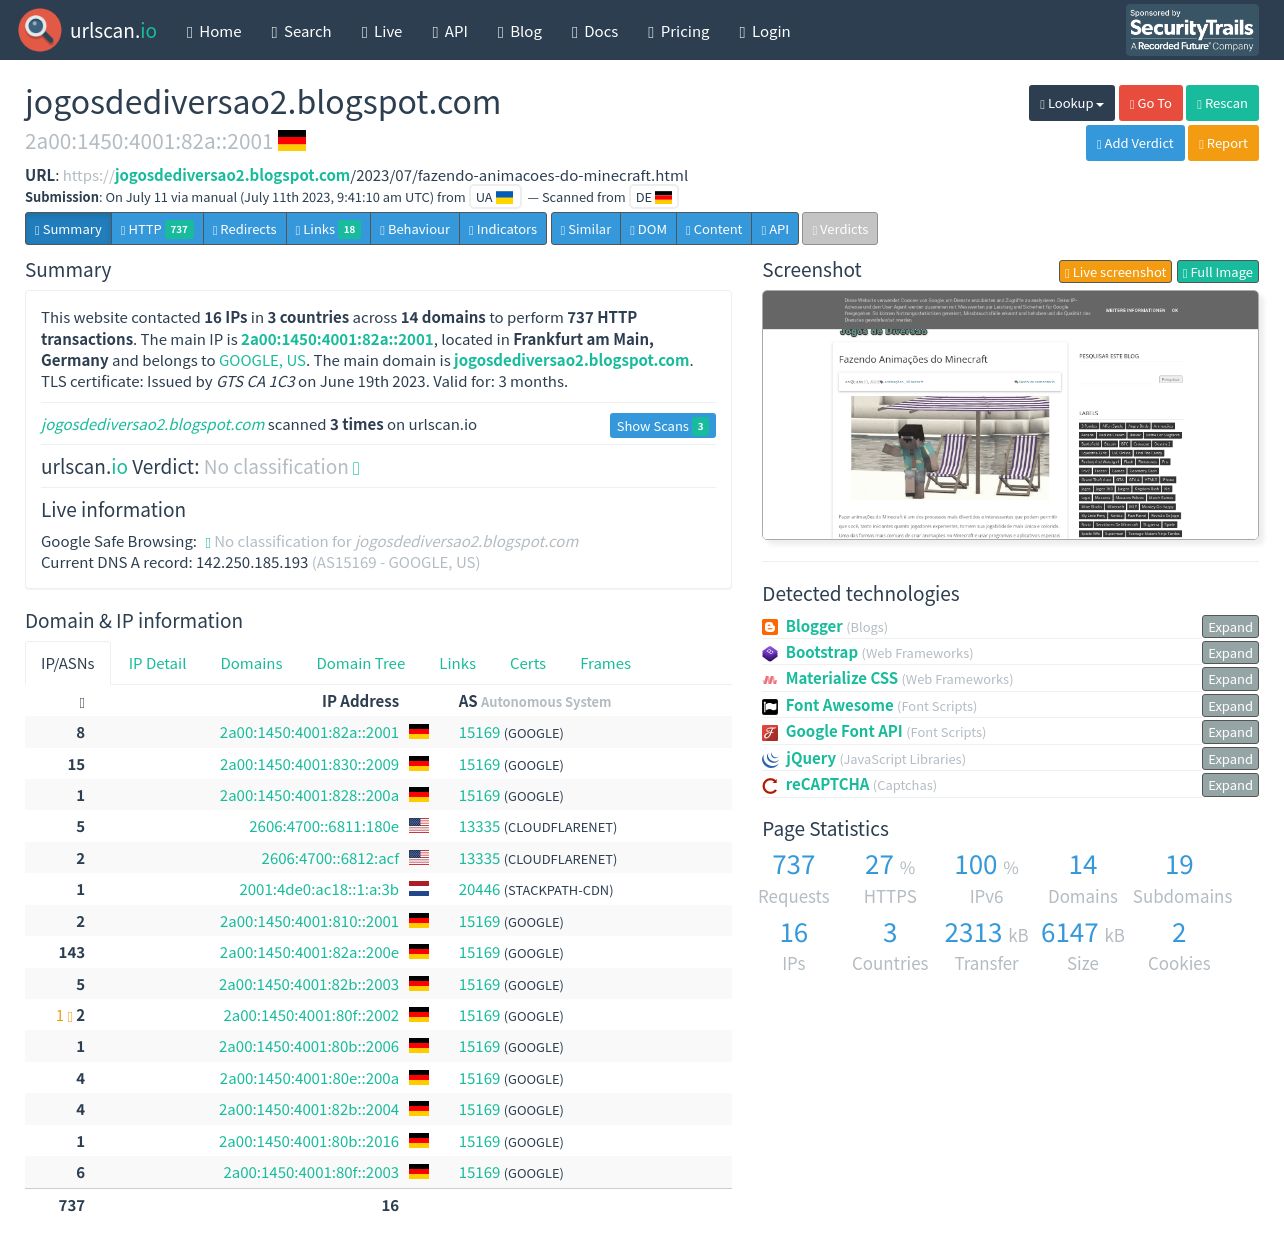The image size is (1284, 1243).
Task: Open the Lookup dropdown
Action: (x=1072, y=103)
